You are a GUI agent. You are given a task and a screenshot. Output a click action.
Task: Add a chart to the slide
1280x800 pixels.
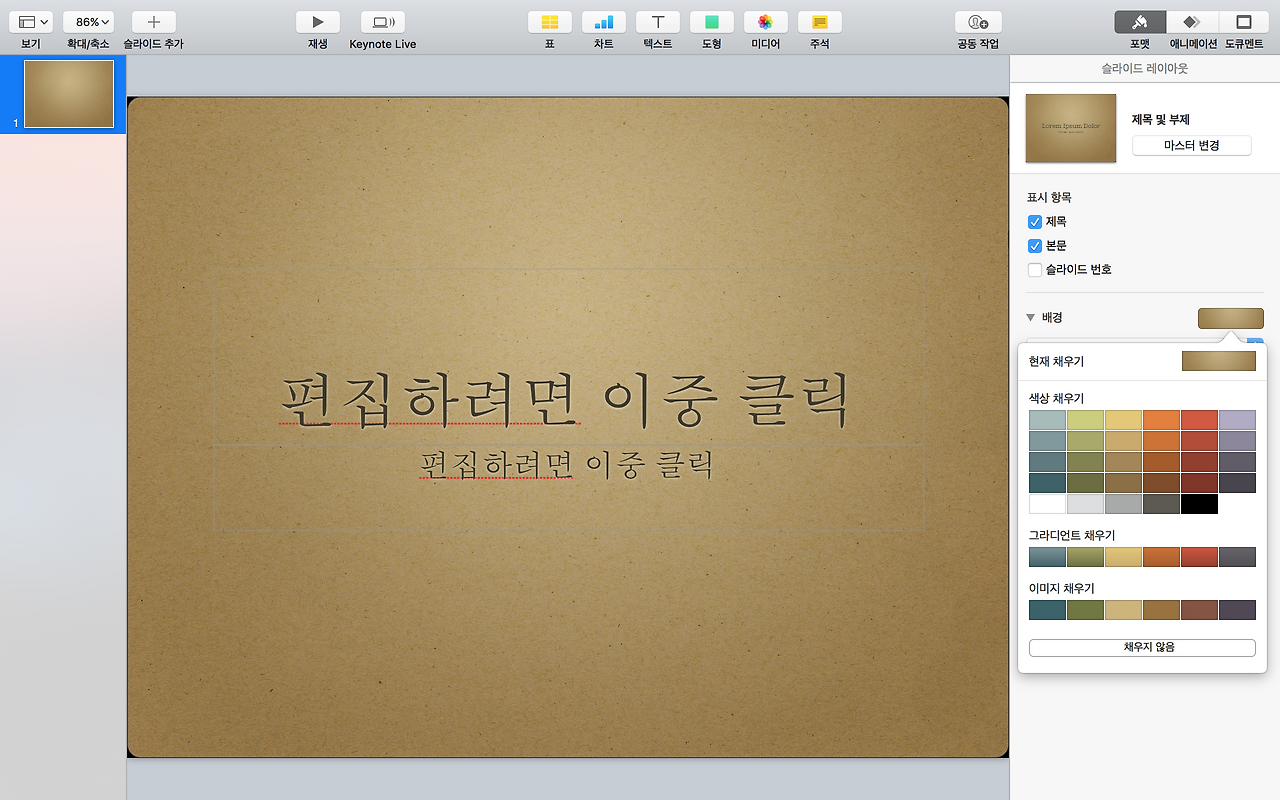603,22
